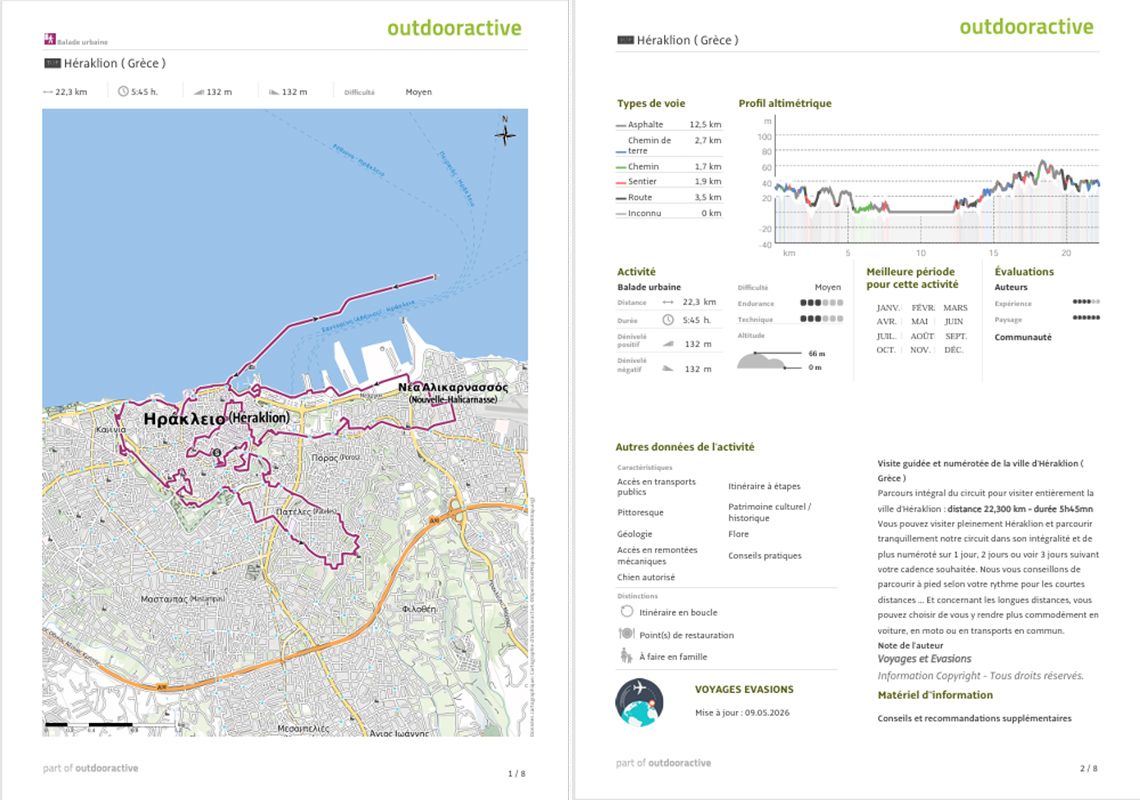Click the Μασταμπάς map label

point(182,599)
